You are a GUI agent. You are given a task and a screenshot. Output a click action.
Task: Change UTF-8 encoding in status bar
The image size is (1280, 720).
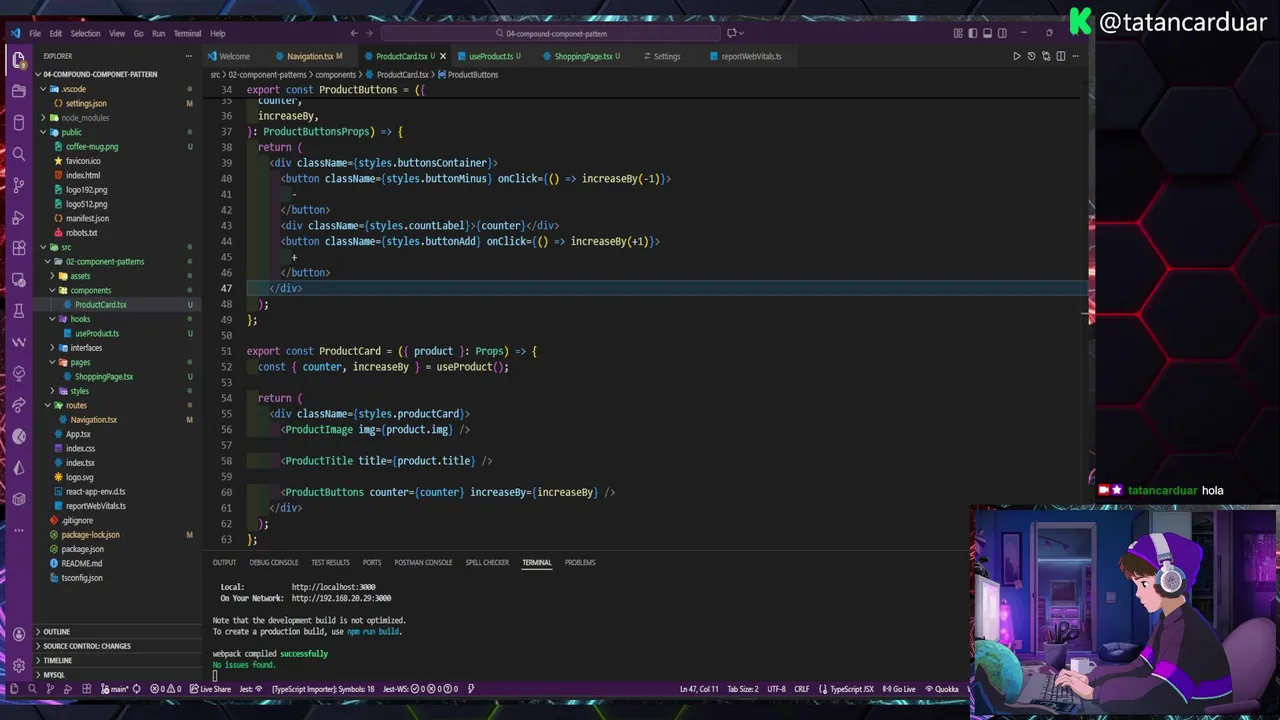(775, 689)
